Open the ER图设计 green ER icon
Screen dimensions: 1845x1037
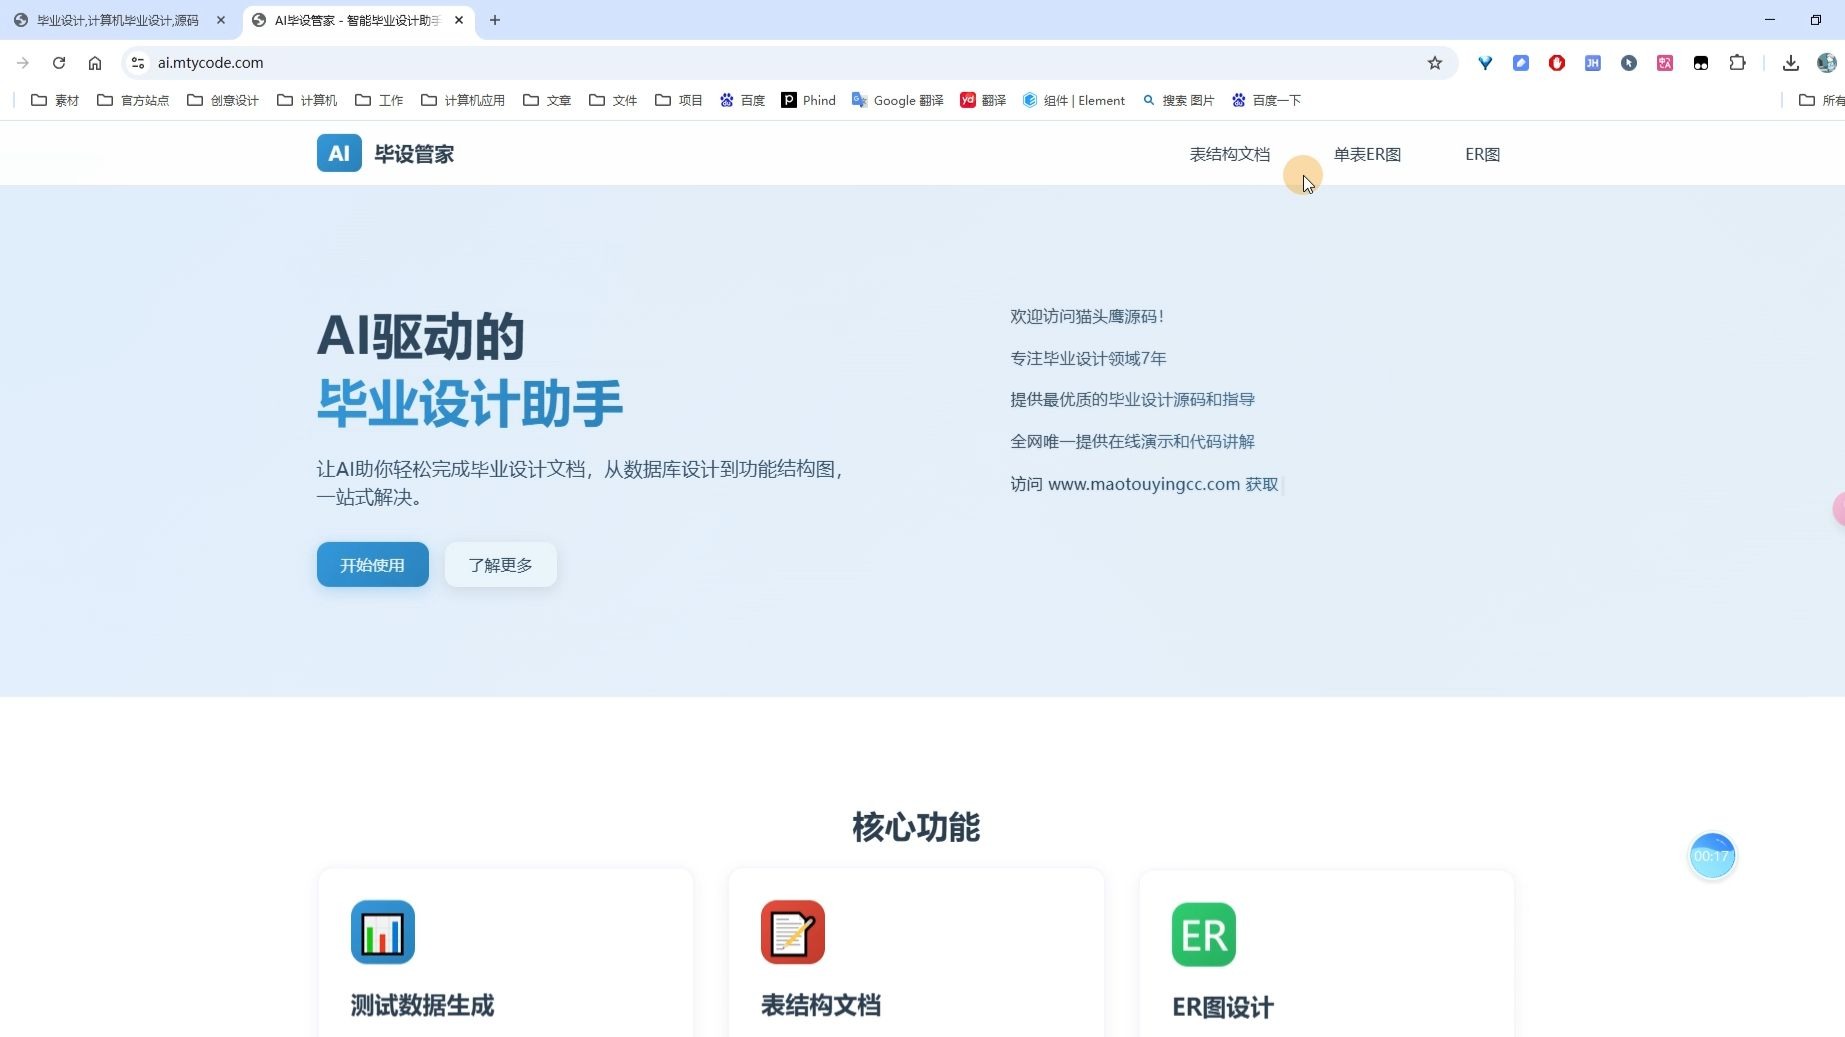(1202, 934)
